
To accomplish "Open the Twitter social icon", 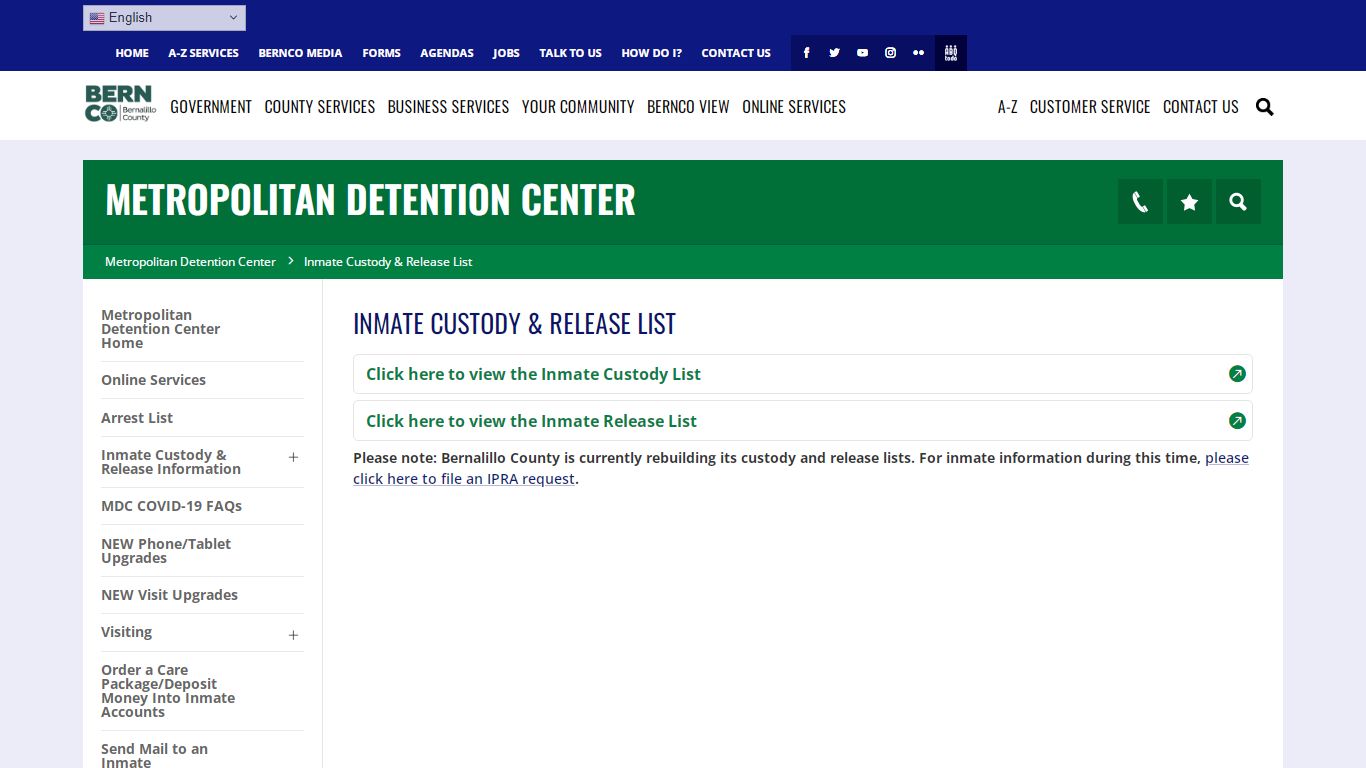I will [x=834, y=53].
